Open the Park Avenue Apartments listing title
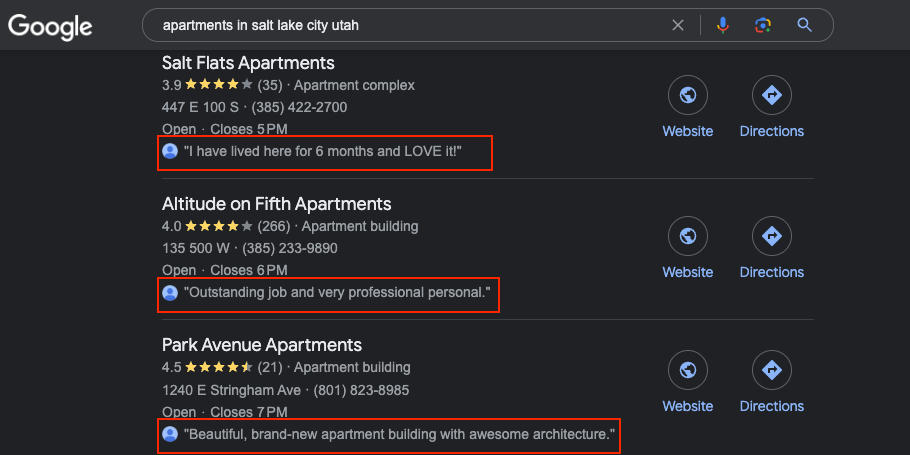Screen dimensions: 910x455 click(262, 345)
